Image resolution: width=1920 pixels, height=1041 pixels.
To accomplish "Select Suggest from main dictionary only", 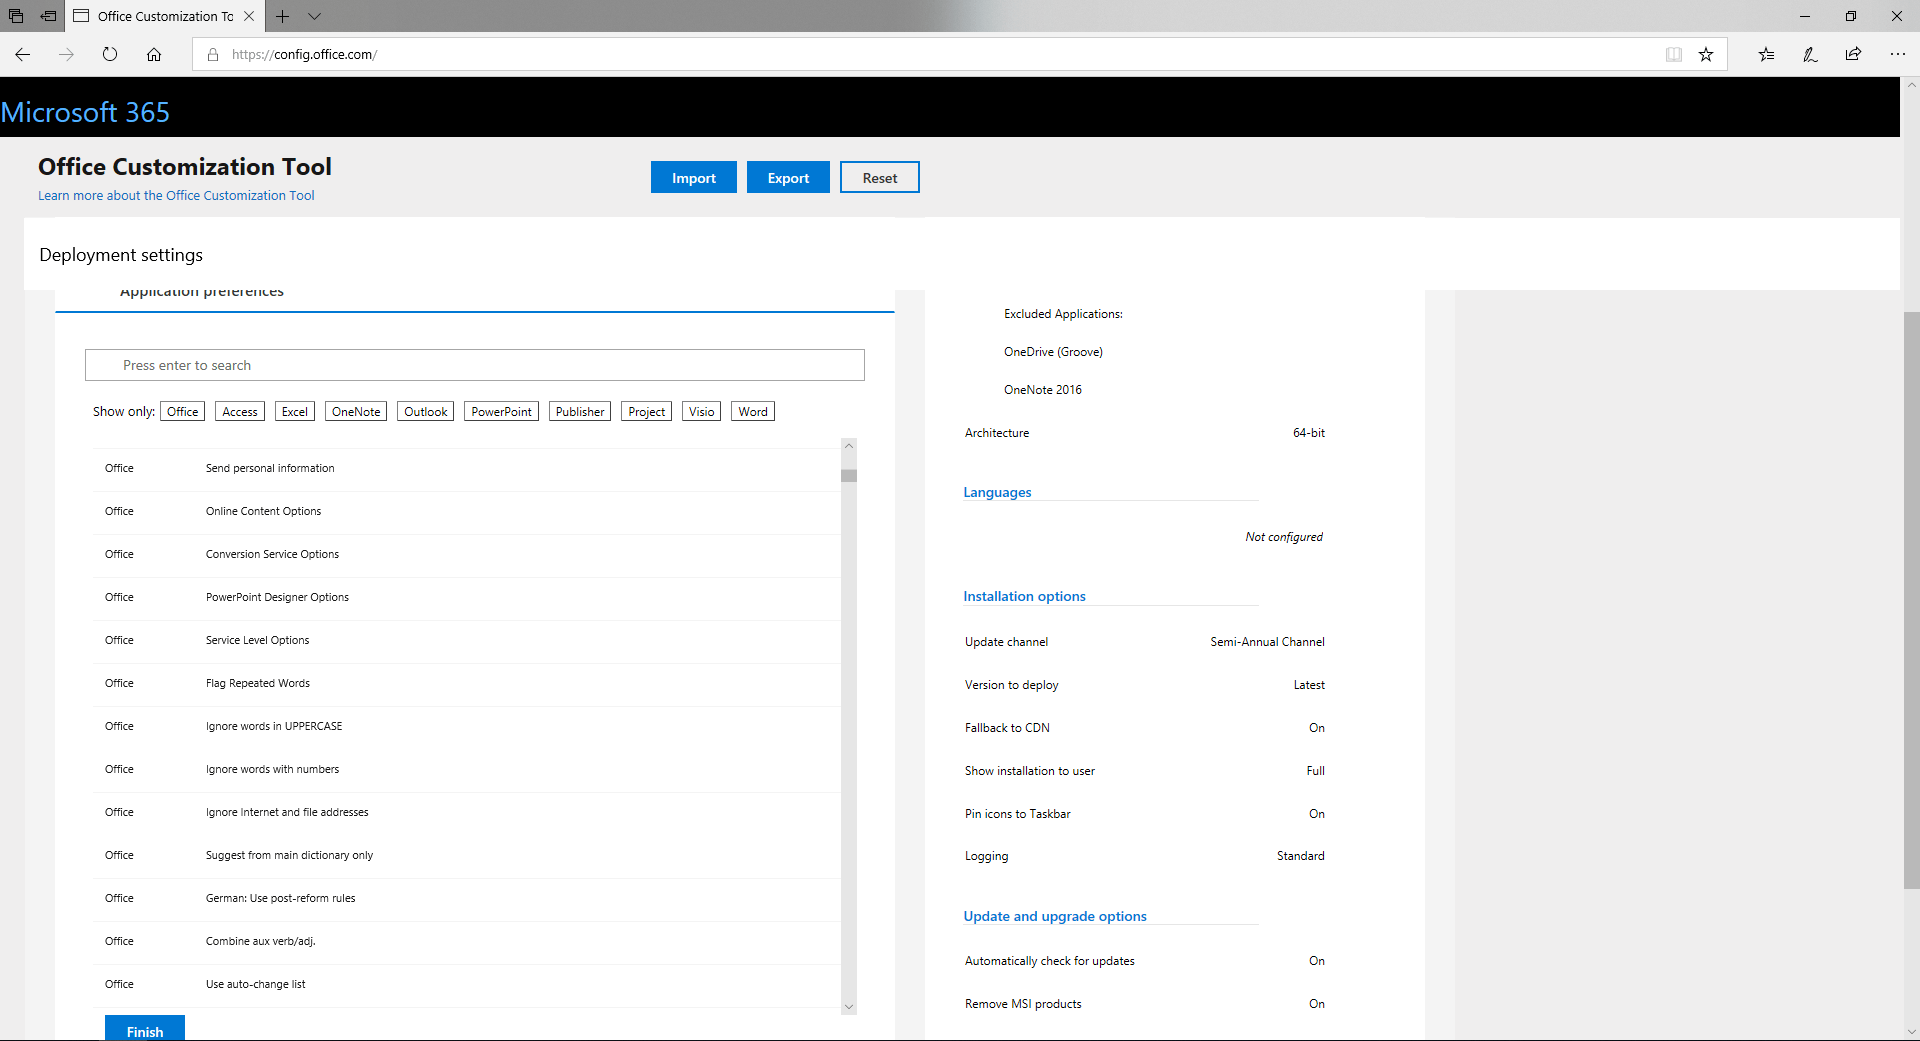I will tap(468, 855).
